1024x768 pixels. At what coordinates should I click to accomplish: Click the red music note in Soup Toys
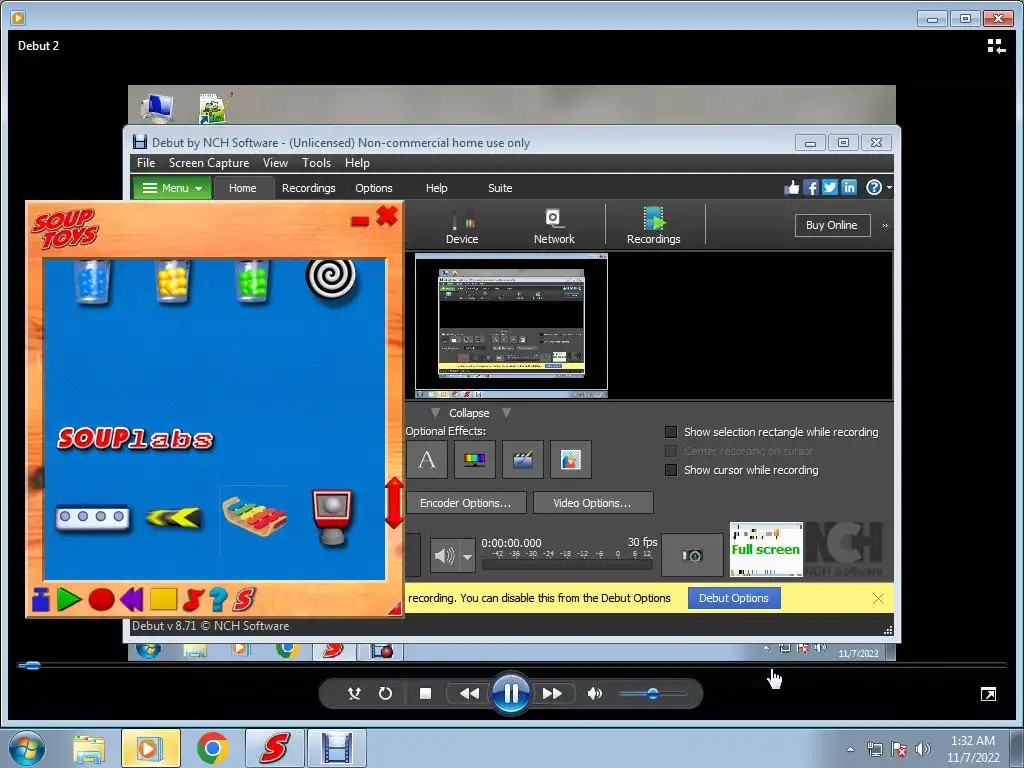(193, 599)
